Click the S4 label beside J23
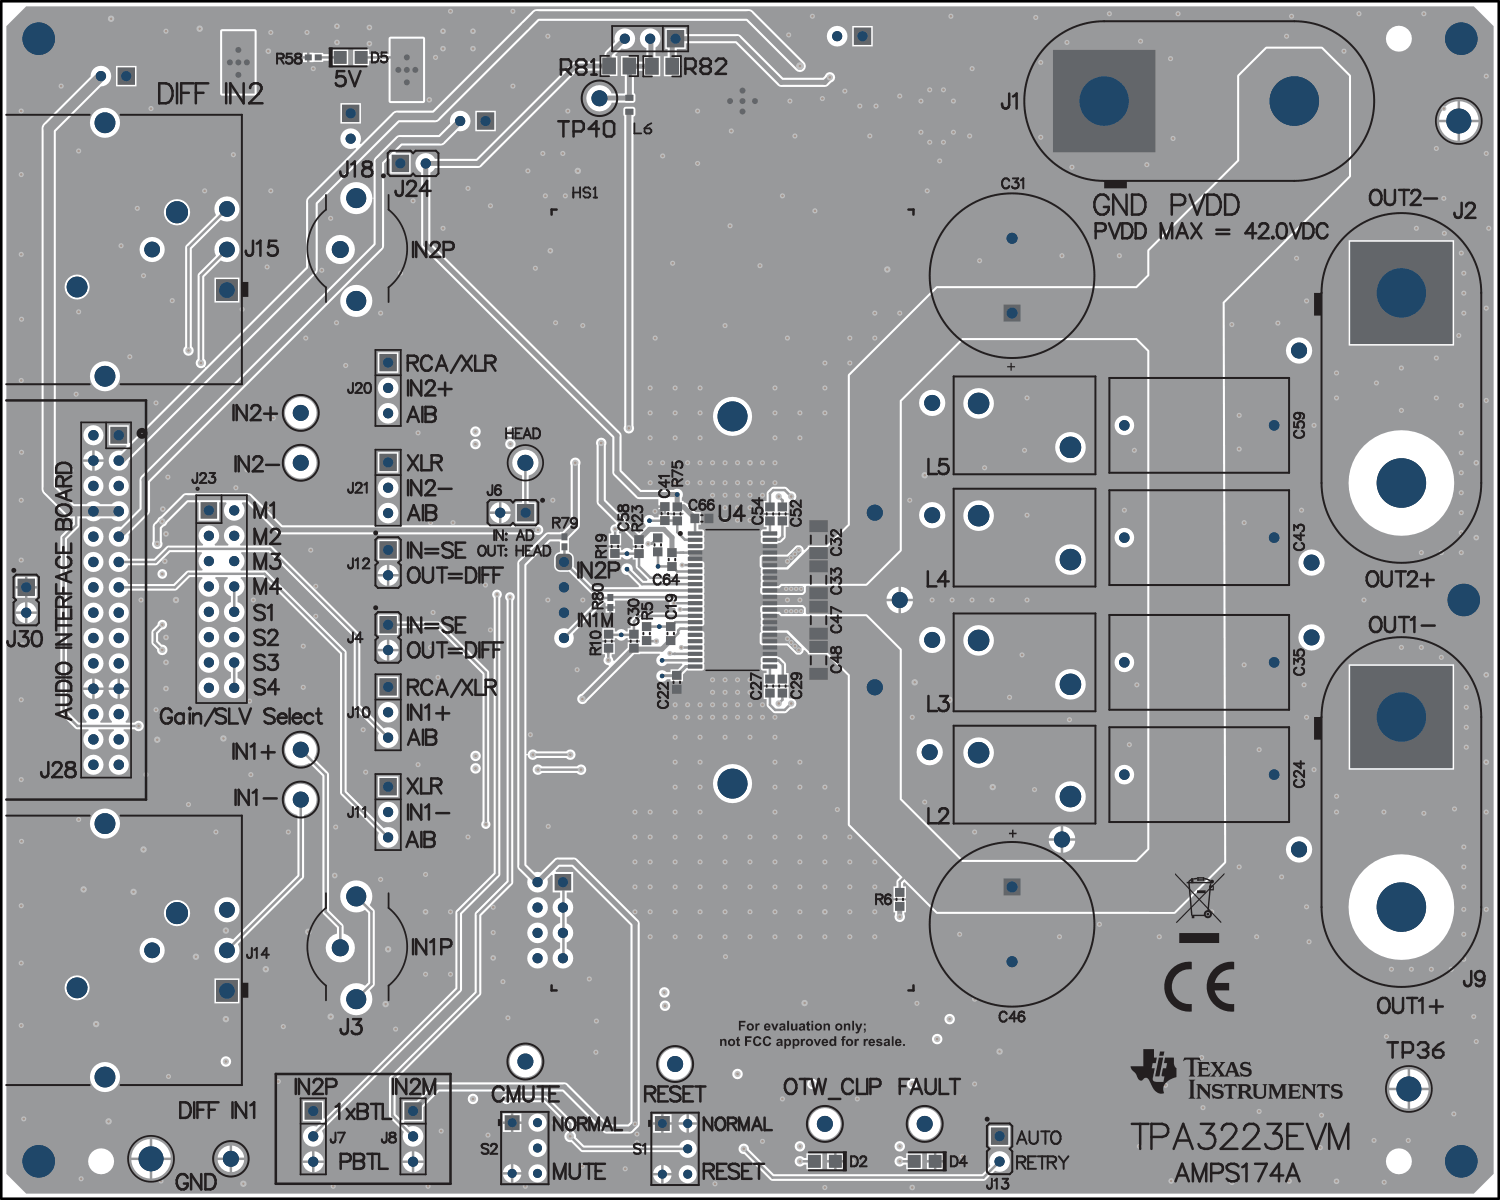The width and height of the screenshot is (1500, 1200). [x=265, y=688]
